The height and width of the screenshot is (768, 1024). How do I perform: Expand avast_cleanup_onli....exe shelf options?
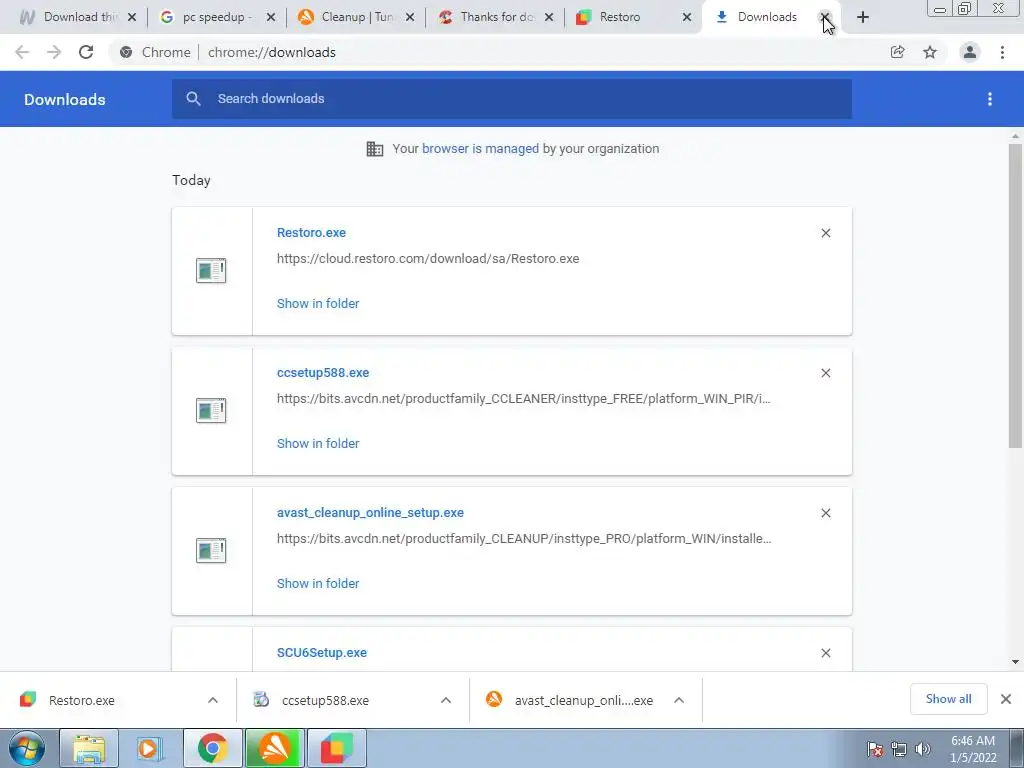(679, 700)
